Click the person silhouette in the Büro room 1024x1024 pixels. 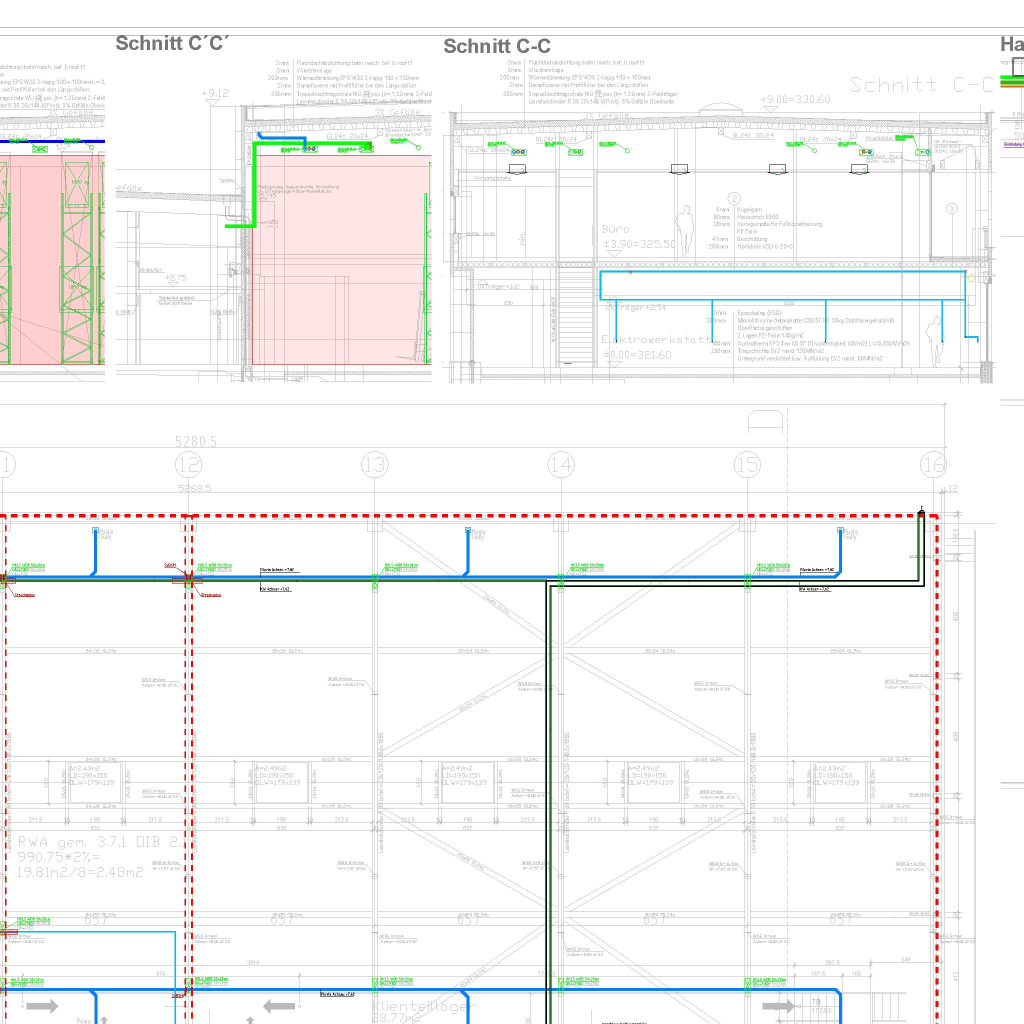(686, 231)
